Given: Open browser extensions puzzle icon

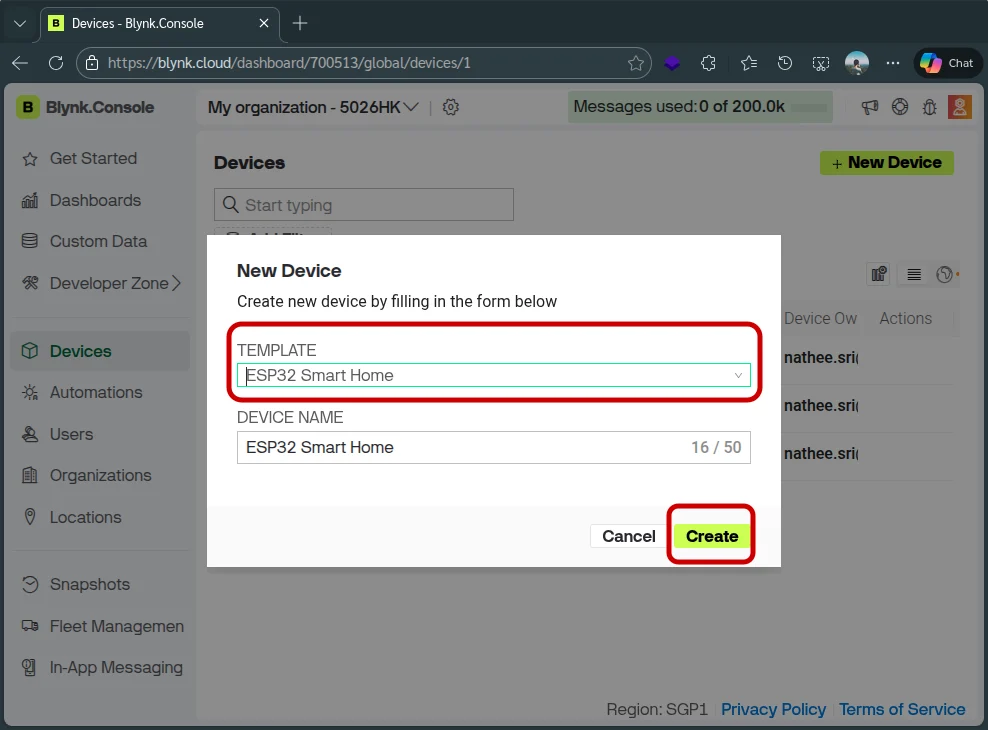Looking at the screenshot, I should [x=708, y=63].
